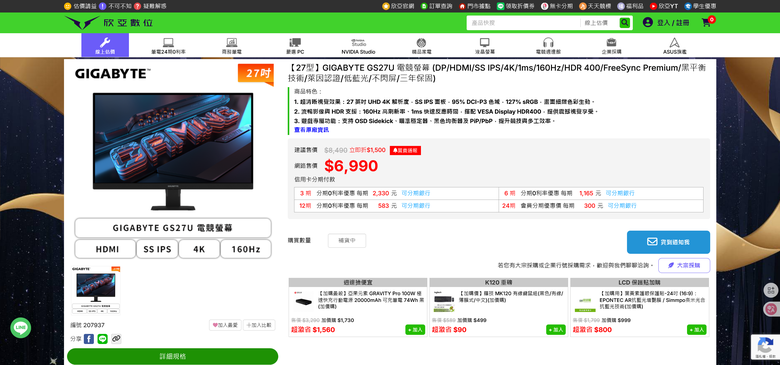780x365 pixels.
Task: Click the upper pink floating side icon
Action: (x=772, y=290)
